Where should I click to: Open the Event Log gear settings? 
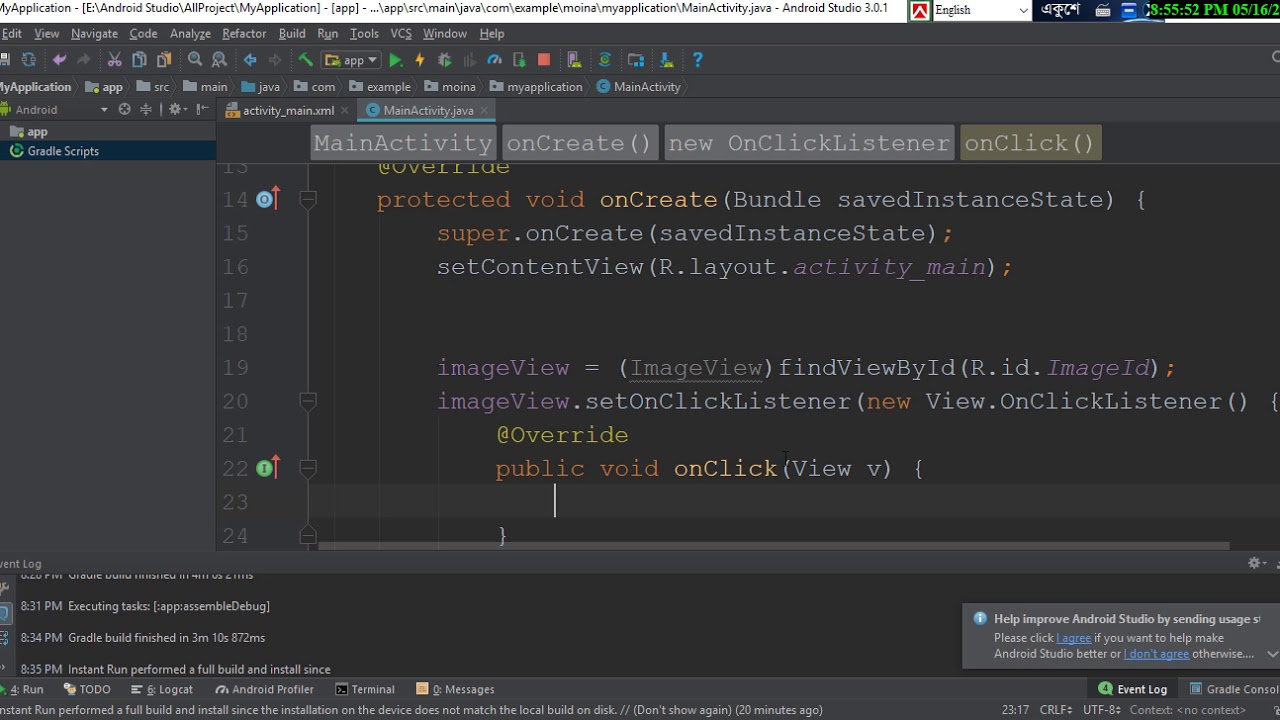1256,564
